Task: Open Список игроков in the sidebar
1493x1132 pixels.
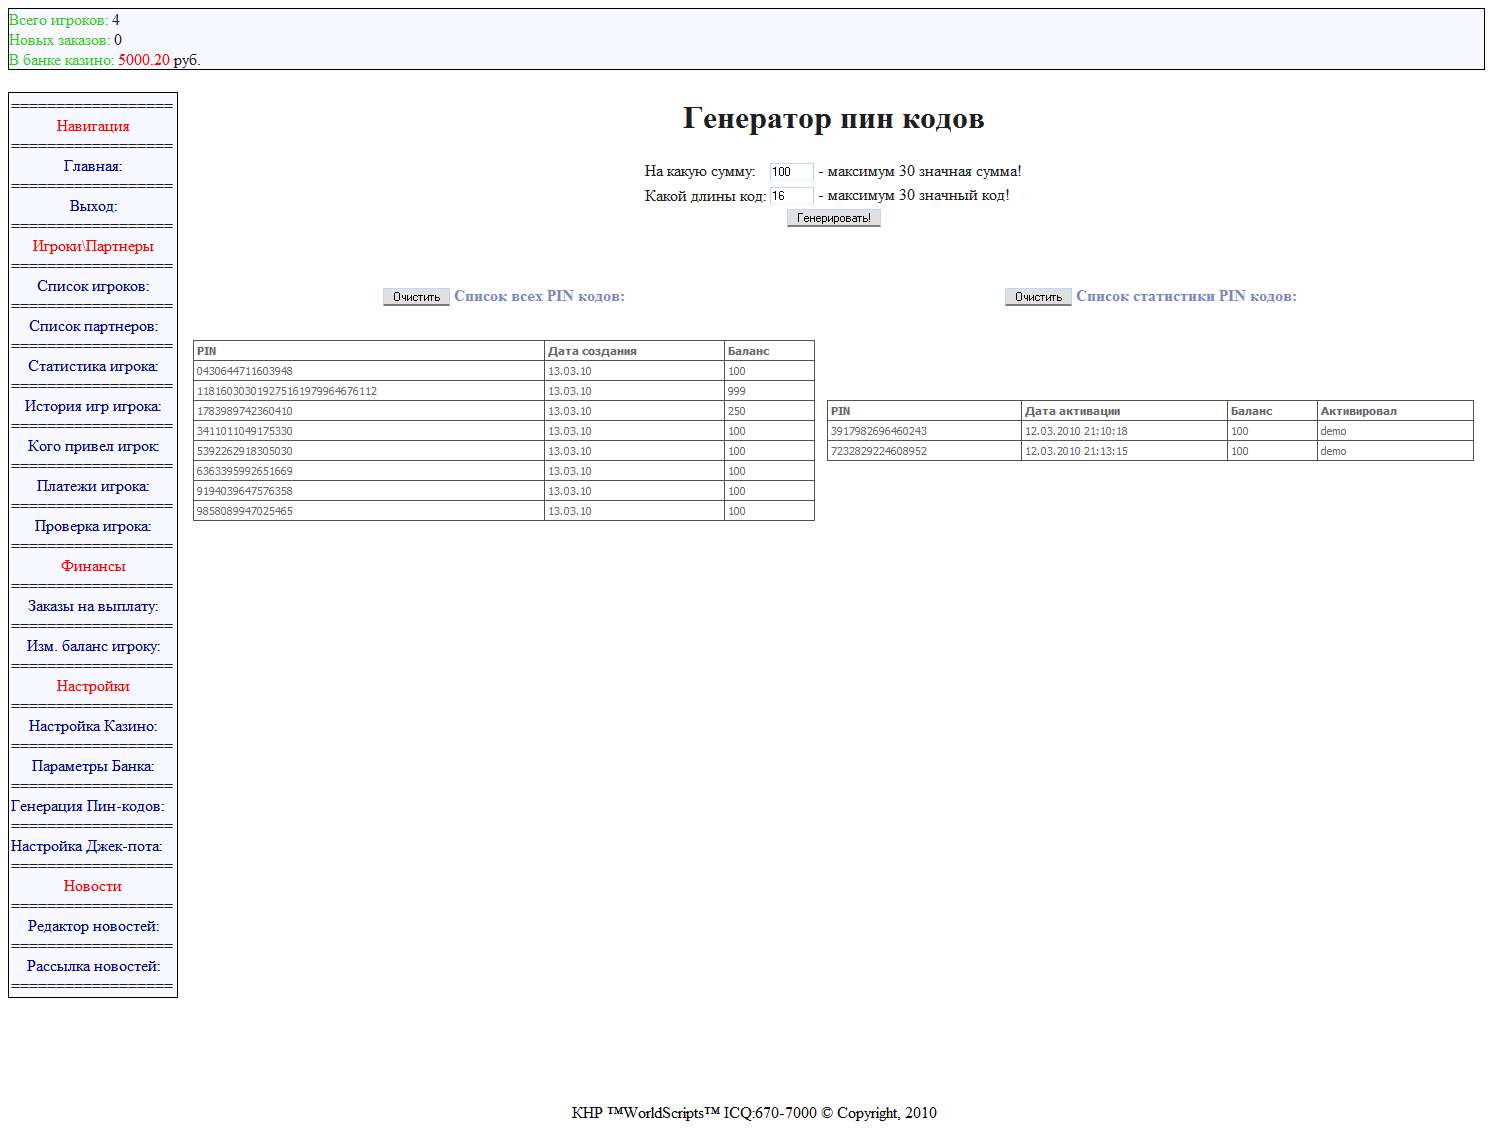Action: (93, 286)
